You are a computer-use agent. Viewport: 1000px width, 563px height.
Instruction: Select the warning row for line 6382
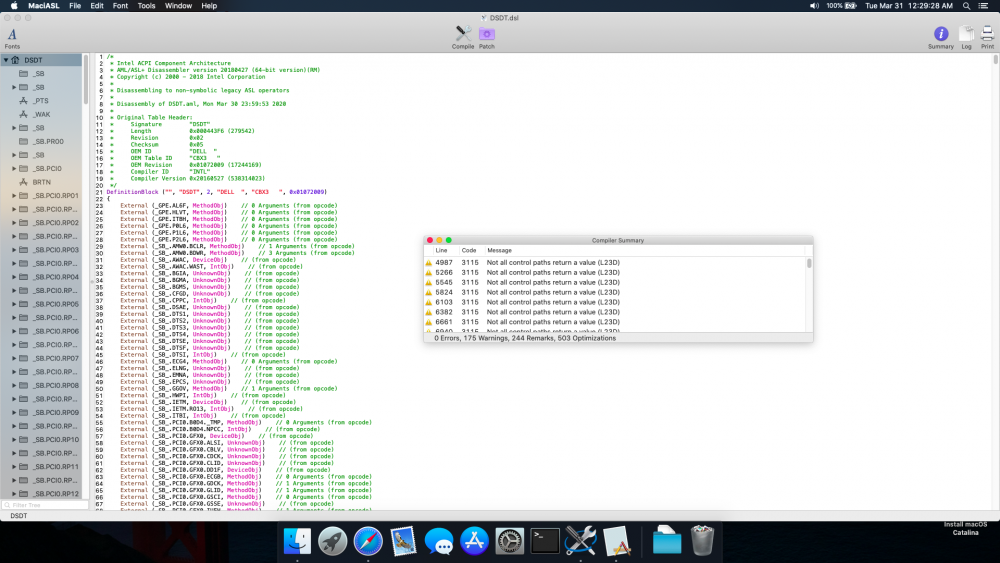point(615,312)
